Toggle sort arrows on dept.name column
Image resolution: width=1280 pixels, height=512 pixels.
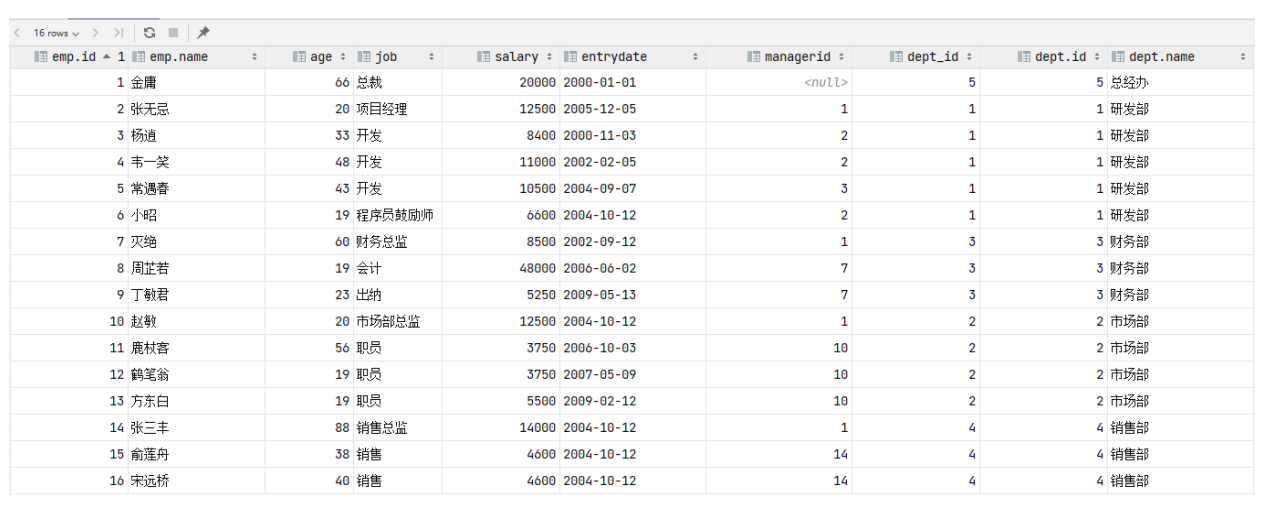(x=1243, y=57)
